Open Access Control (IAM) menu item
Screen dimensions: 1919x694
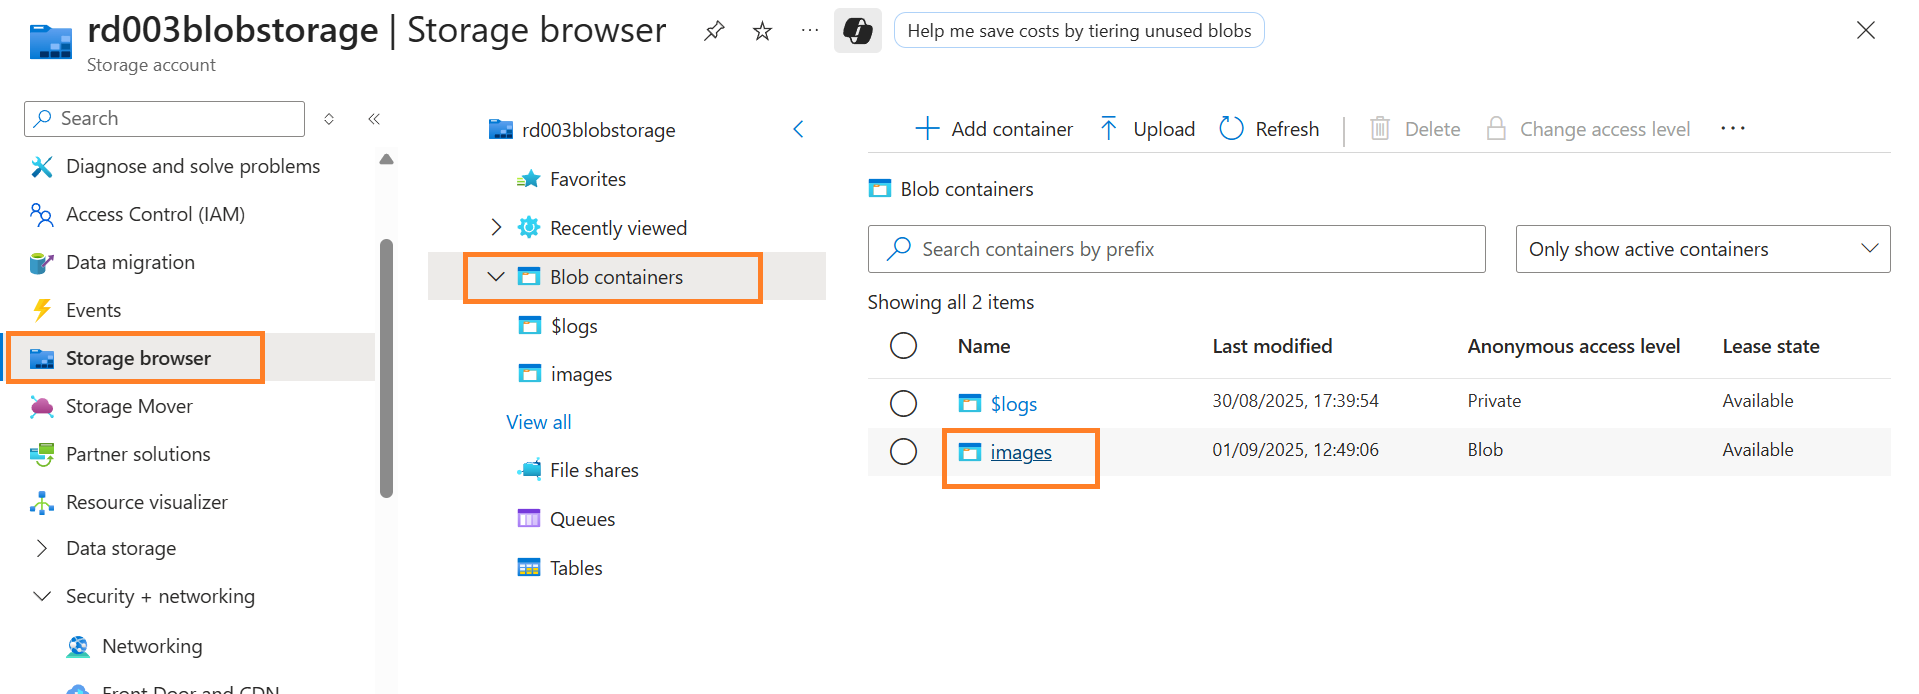click(155, 214)
